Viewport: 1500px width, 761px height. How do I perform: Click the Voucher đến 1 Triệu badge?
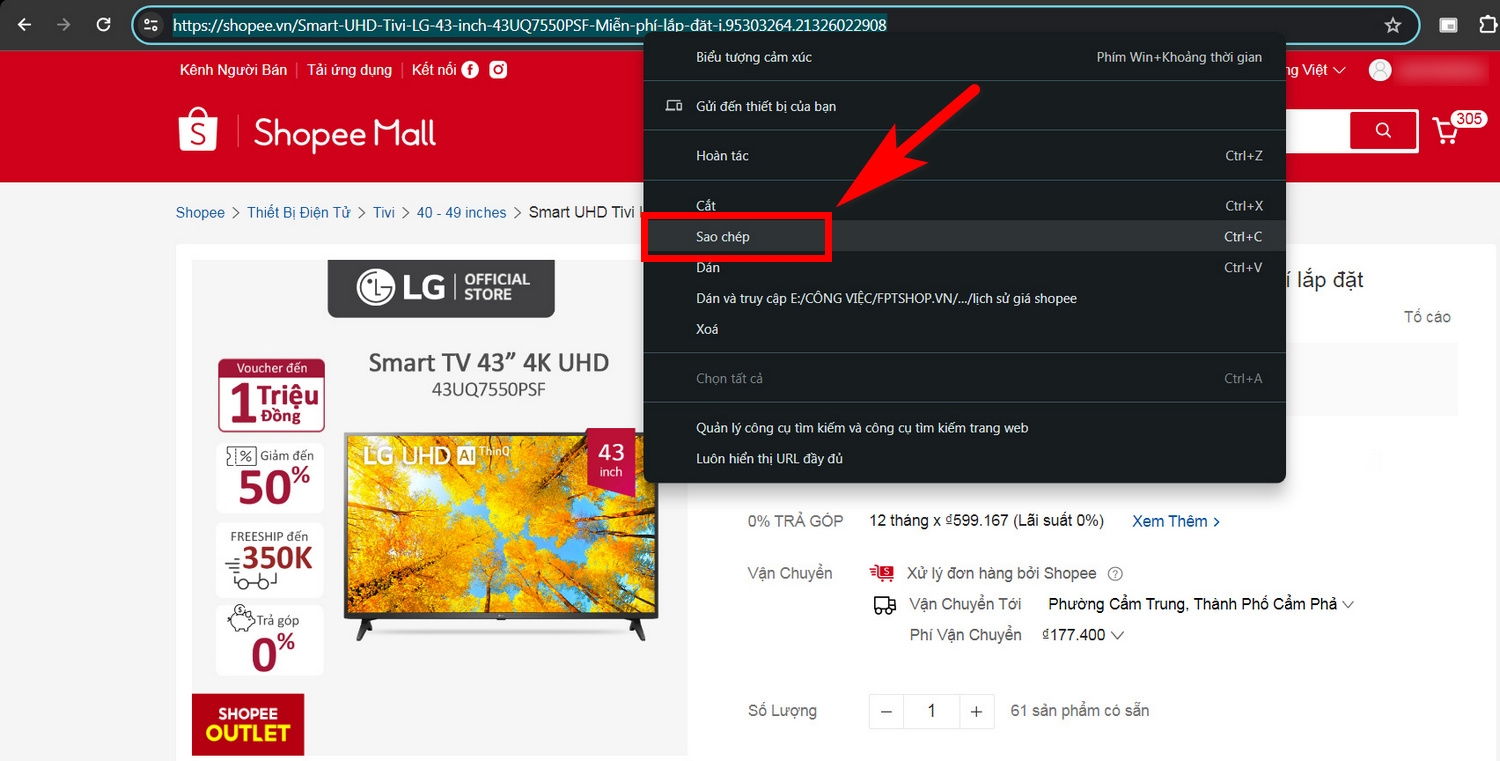click(x=271, y=396)
